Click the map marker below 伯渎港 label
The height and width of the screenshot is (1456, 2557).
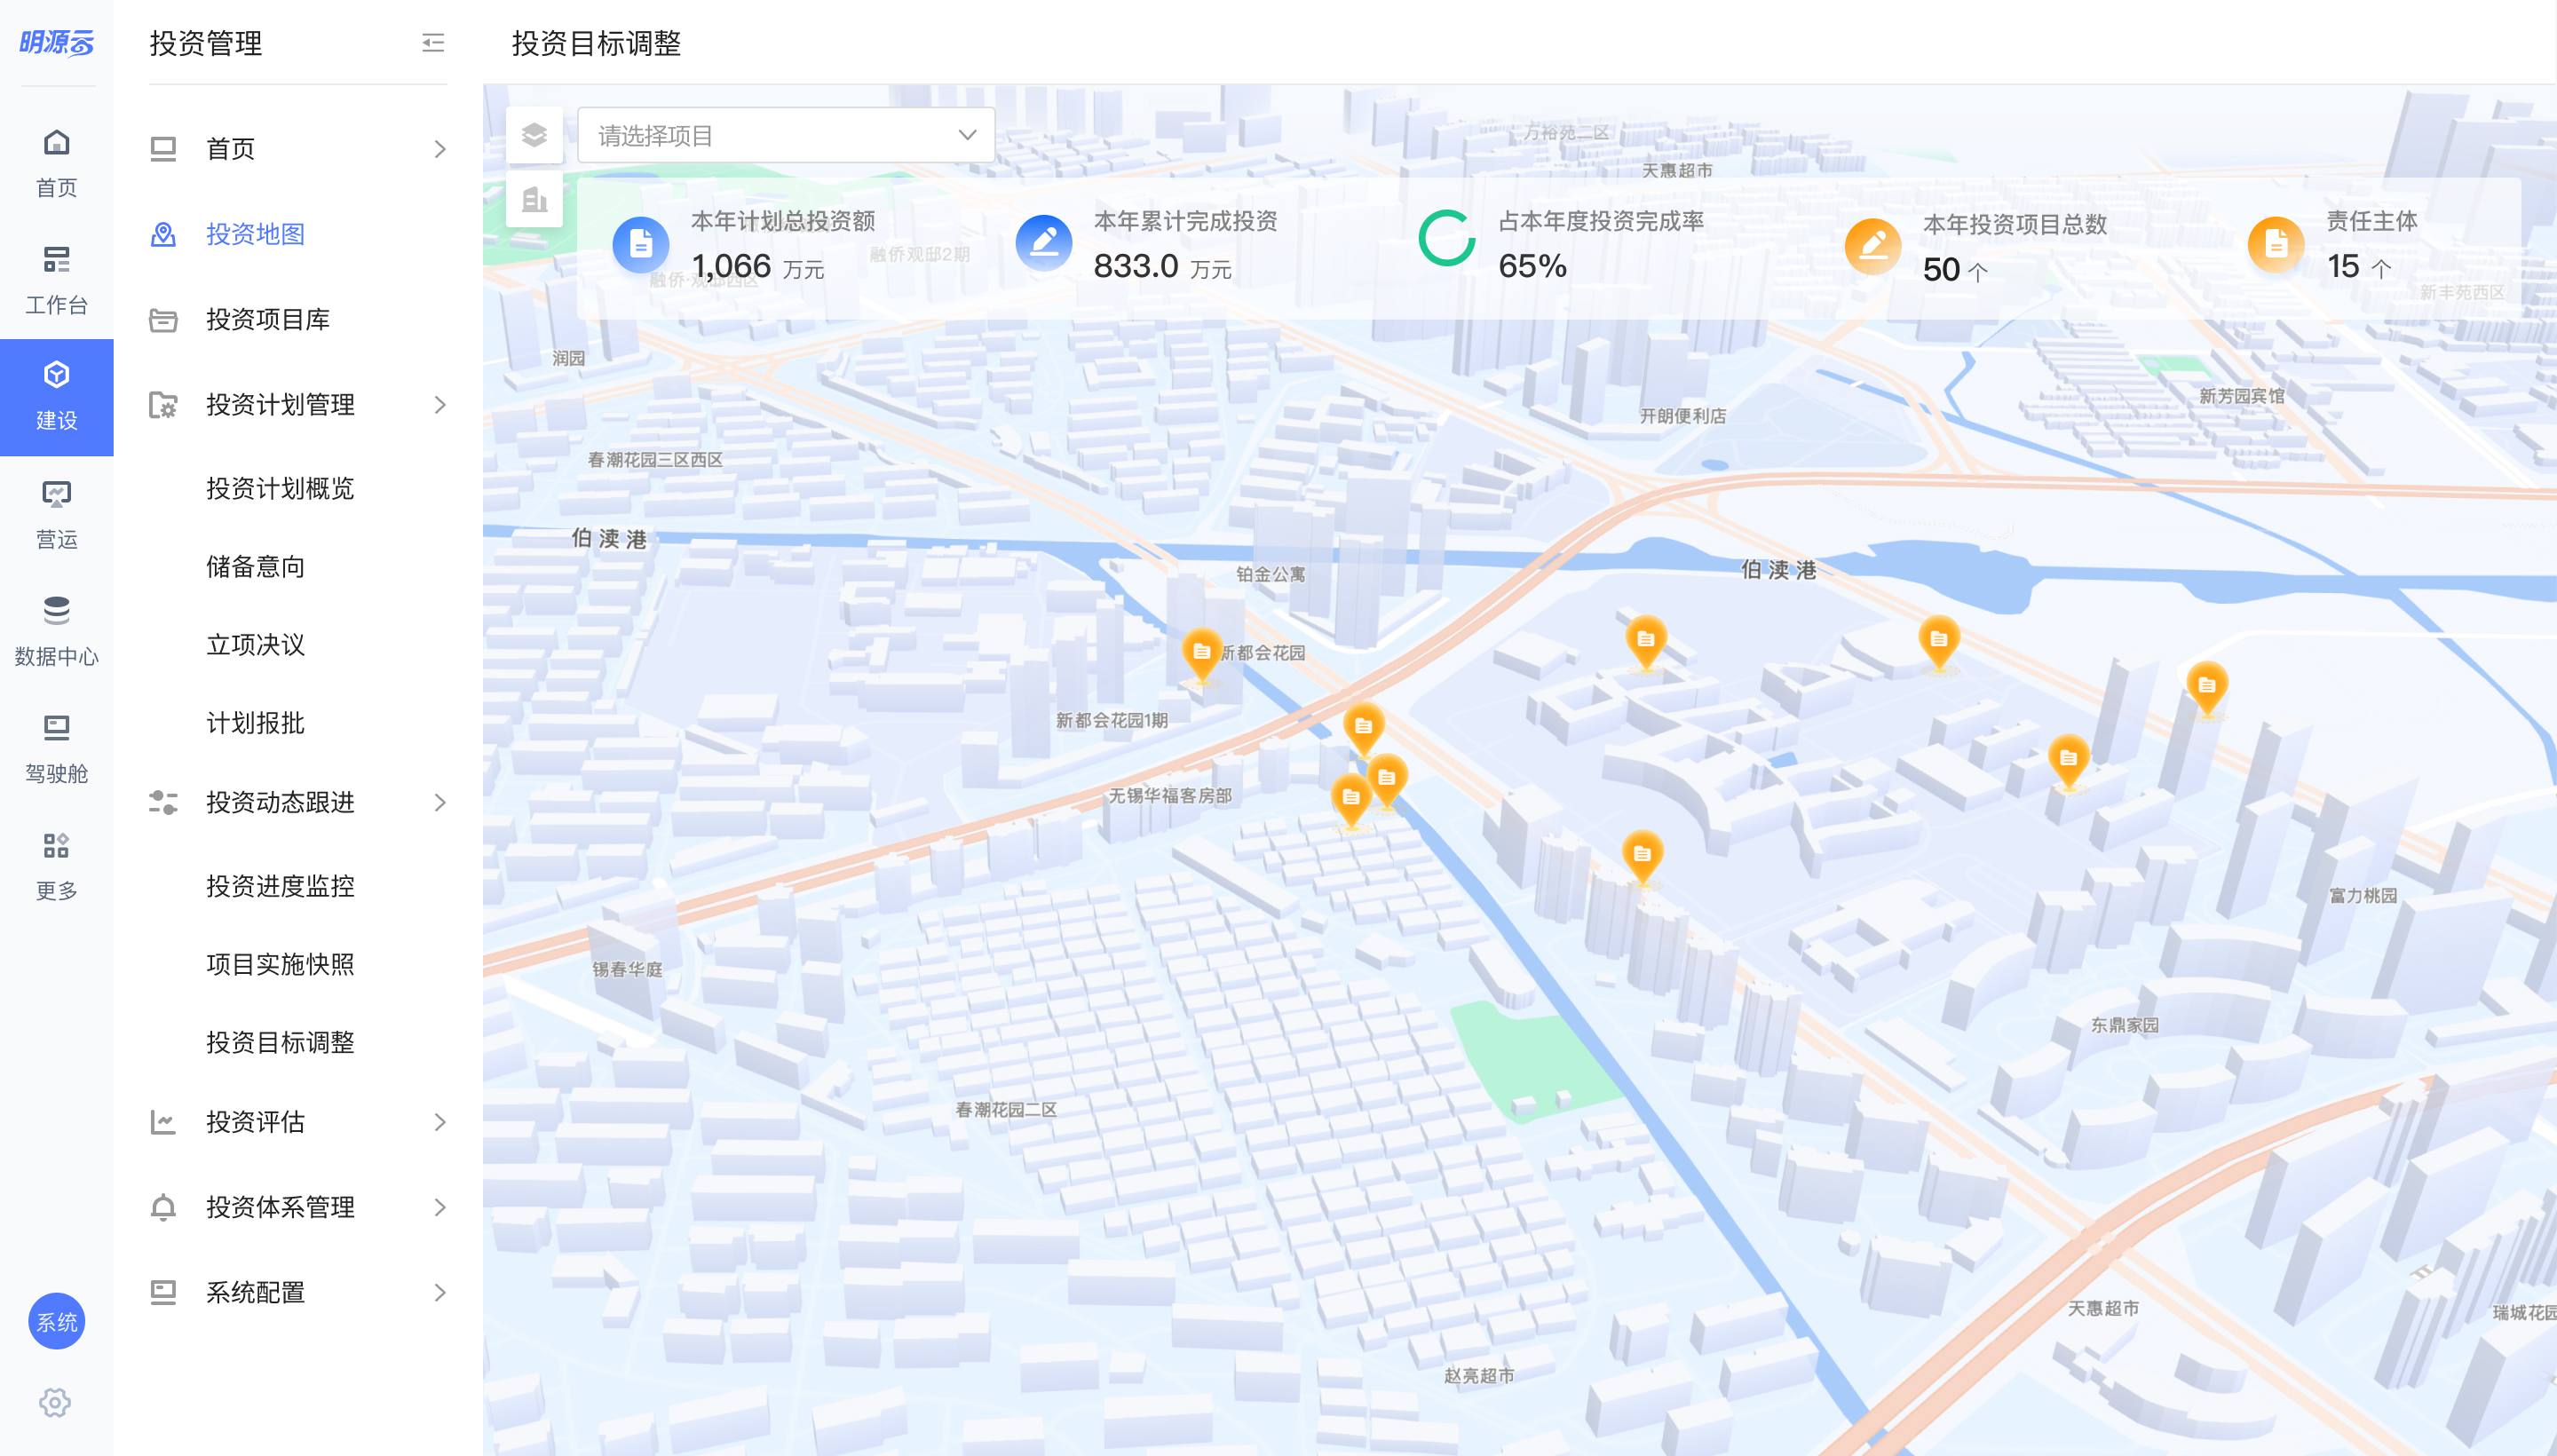click(1938, 643)
